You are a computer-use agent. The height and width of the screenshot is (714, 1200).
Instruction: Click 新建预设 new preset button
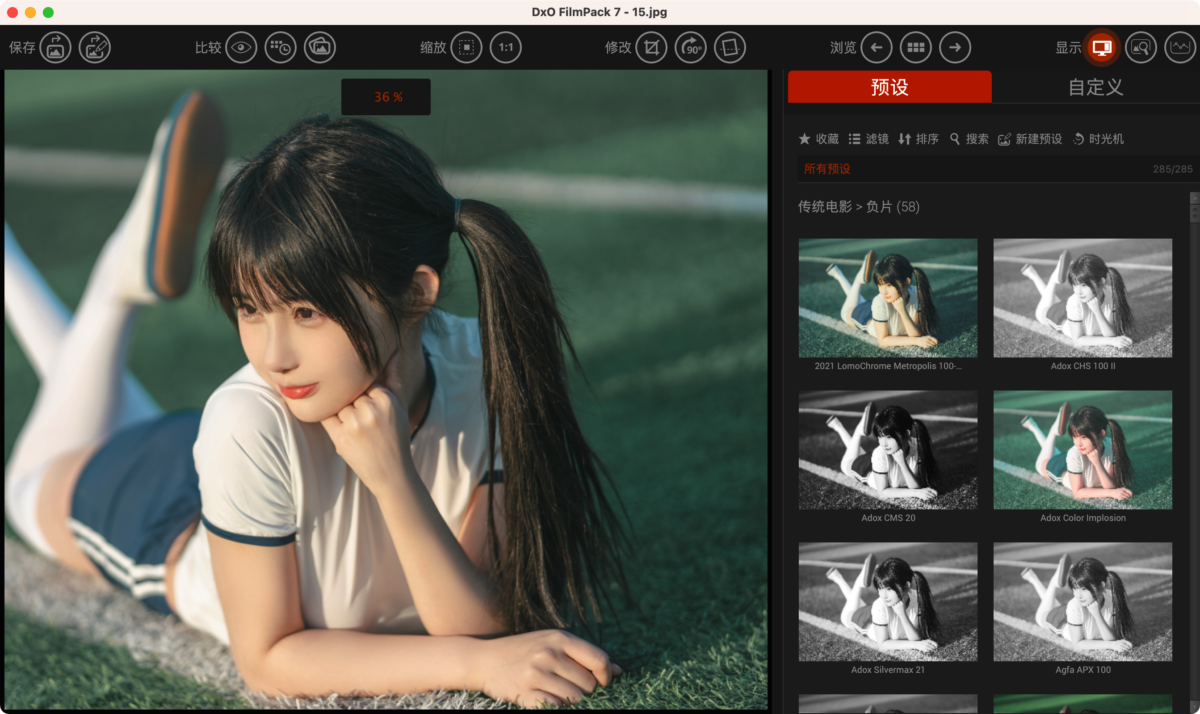[x=1030, y=139]
